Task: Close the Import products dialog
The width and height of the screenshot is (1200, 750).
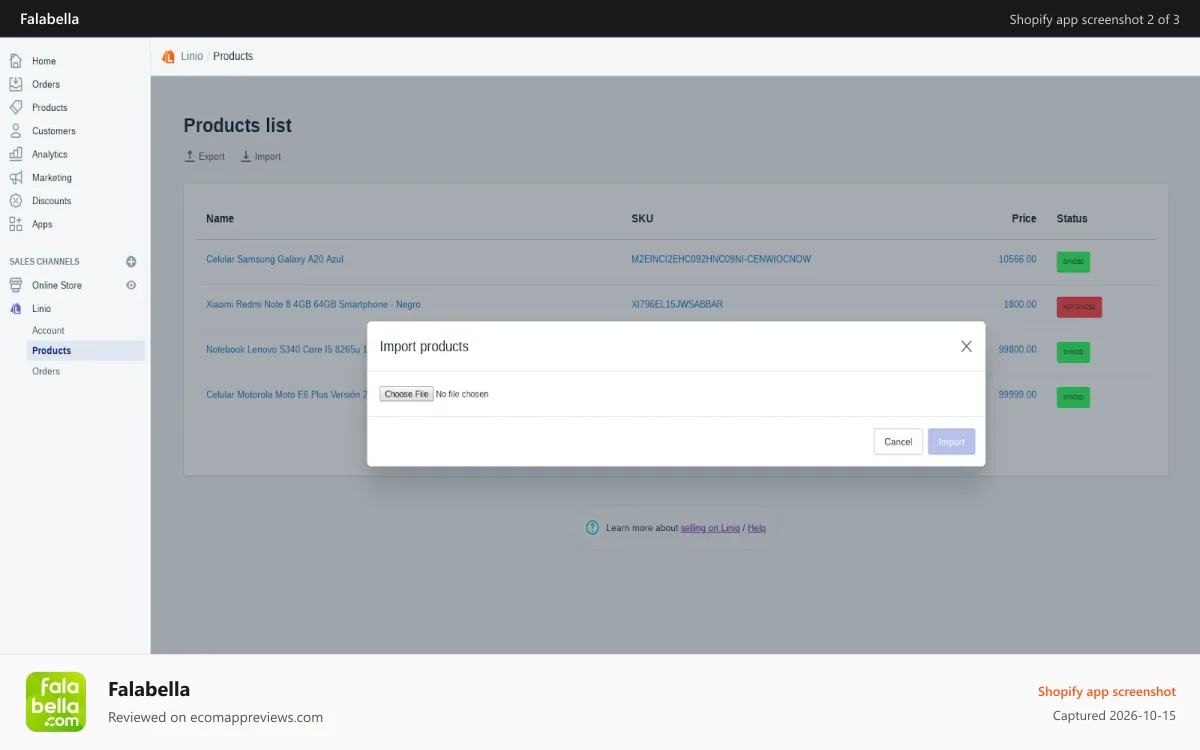Action: tap(966, 346)
